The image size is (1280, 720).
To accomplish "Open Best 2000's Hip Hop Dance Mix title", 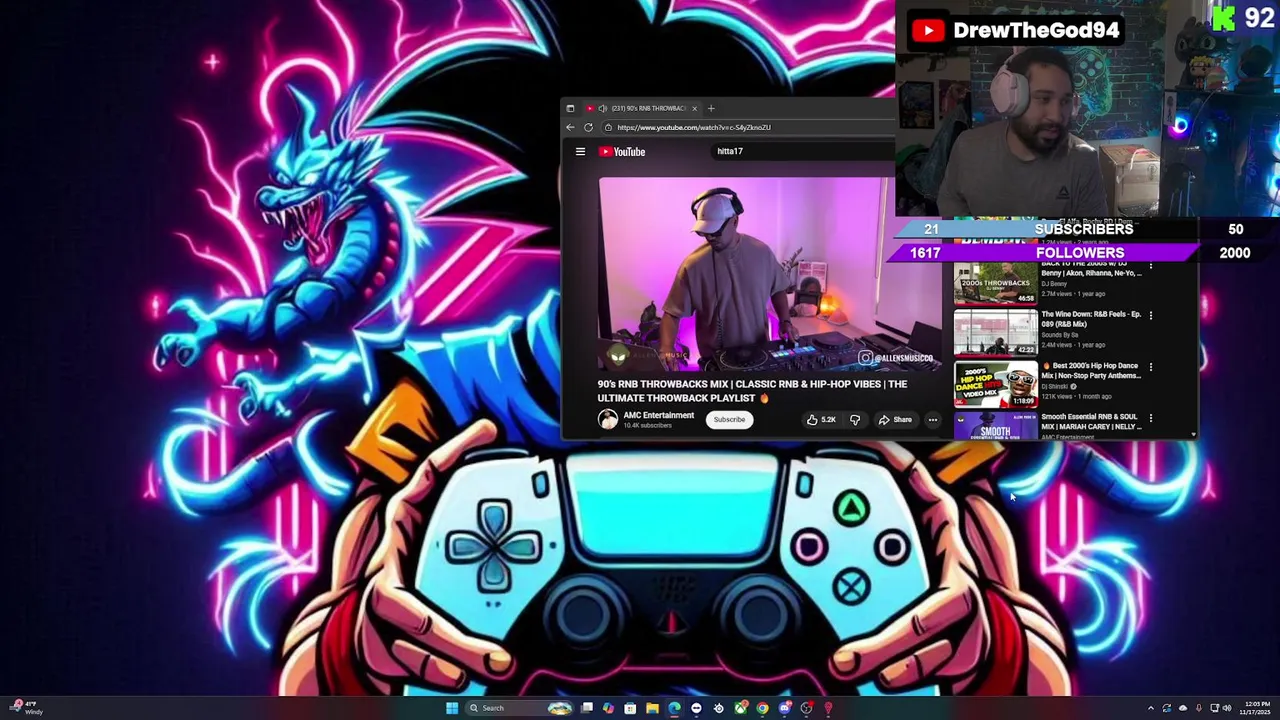I will tap(1091, 370).
